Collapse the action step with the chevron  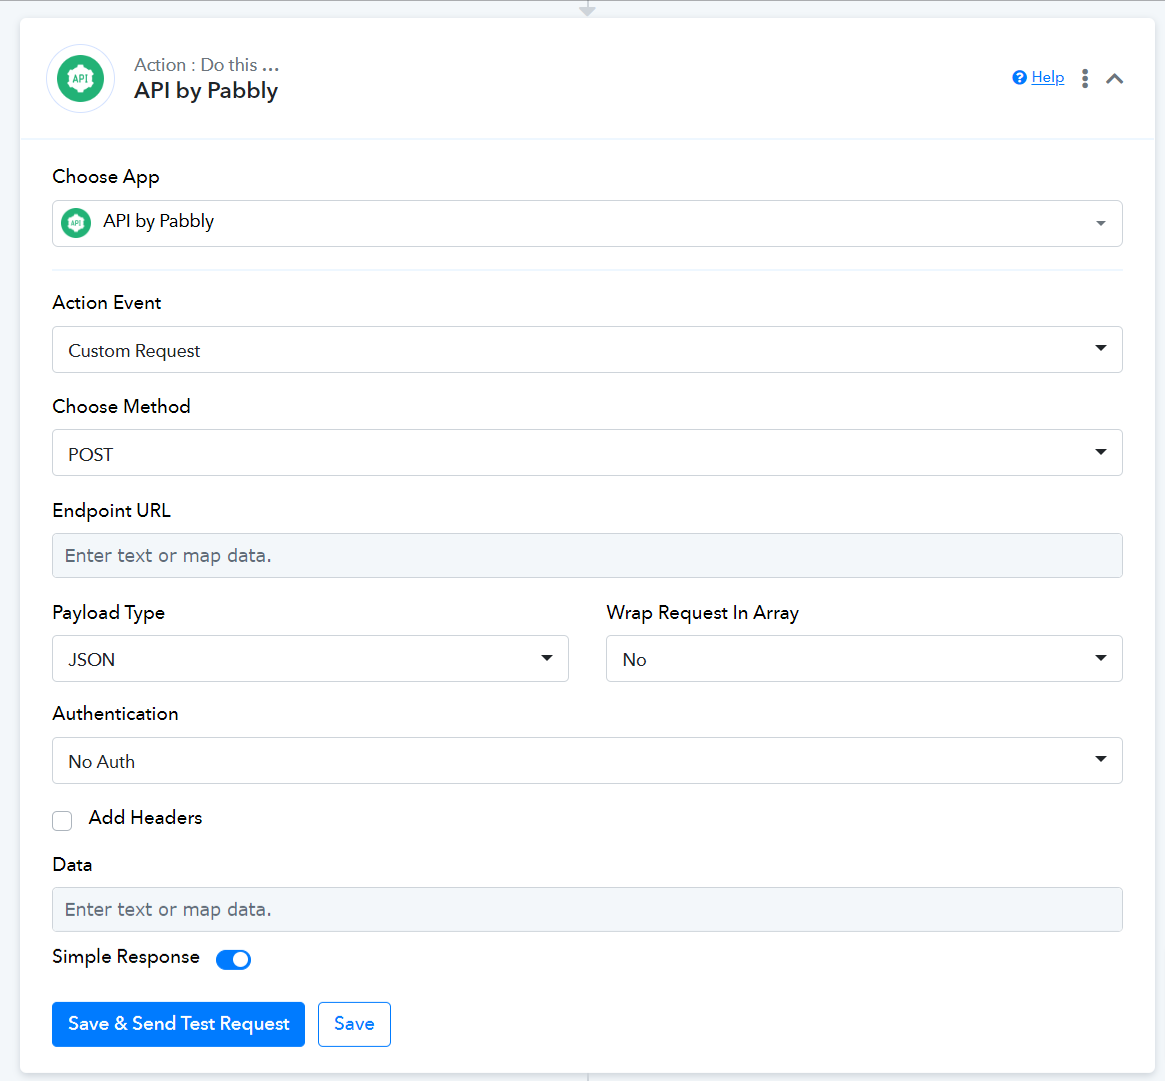[1114, 78]
